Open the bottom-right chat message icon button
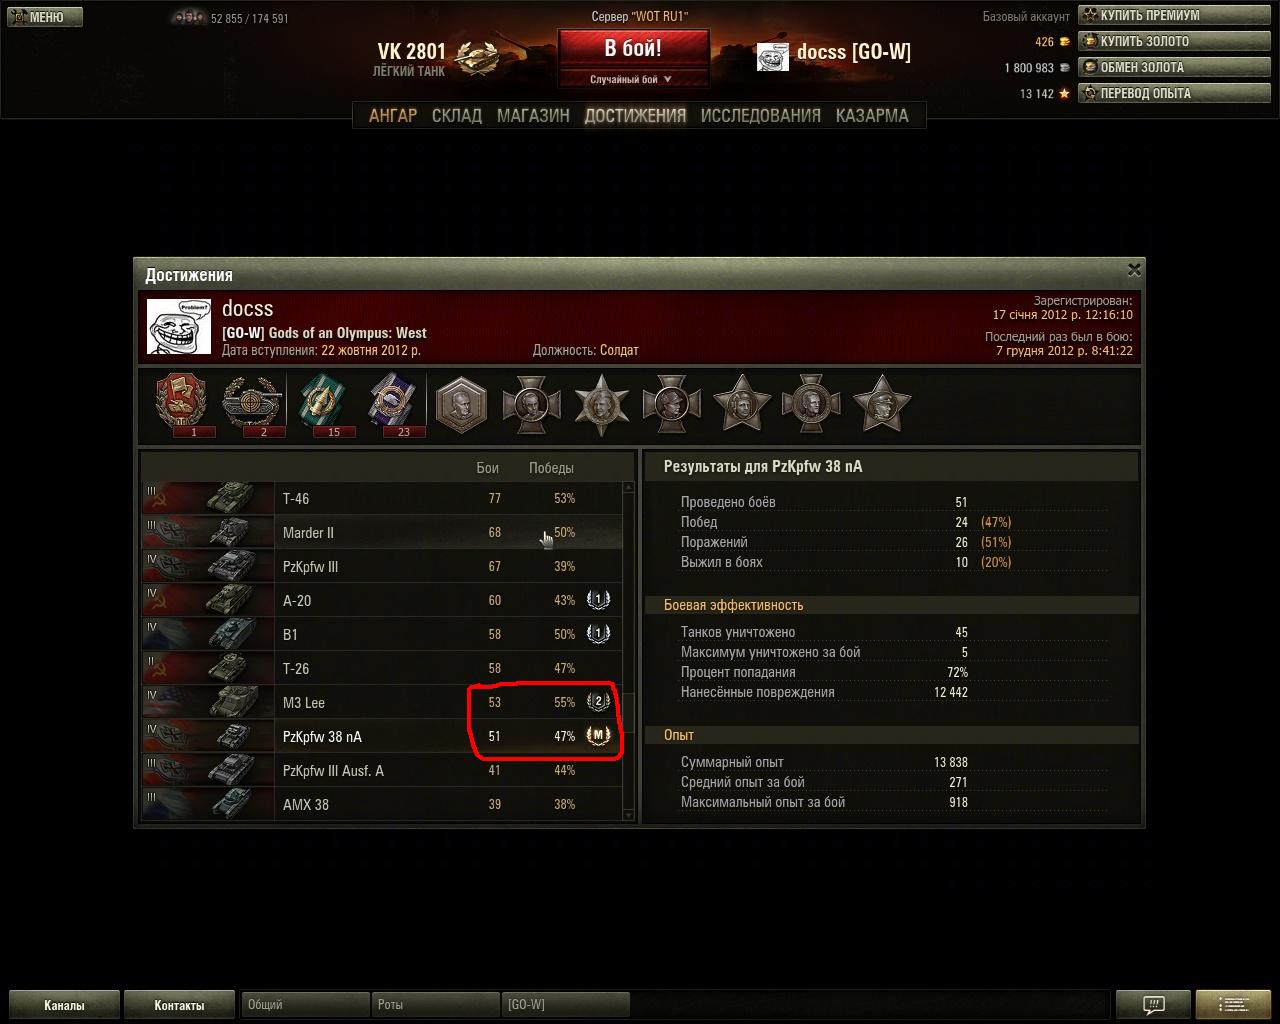This screenshot has width=1280, height=1024. (x=1153, y=1004)
